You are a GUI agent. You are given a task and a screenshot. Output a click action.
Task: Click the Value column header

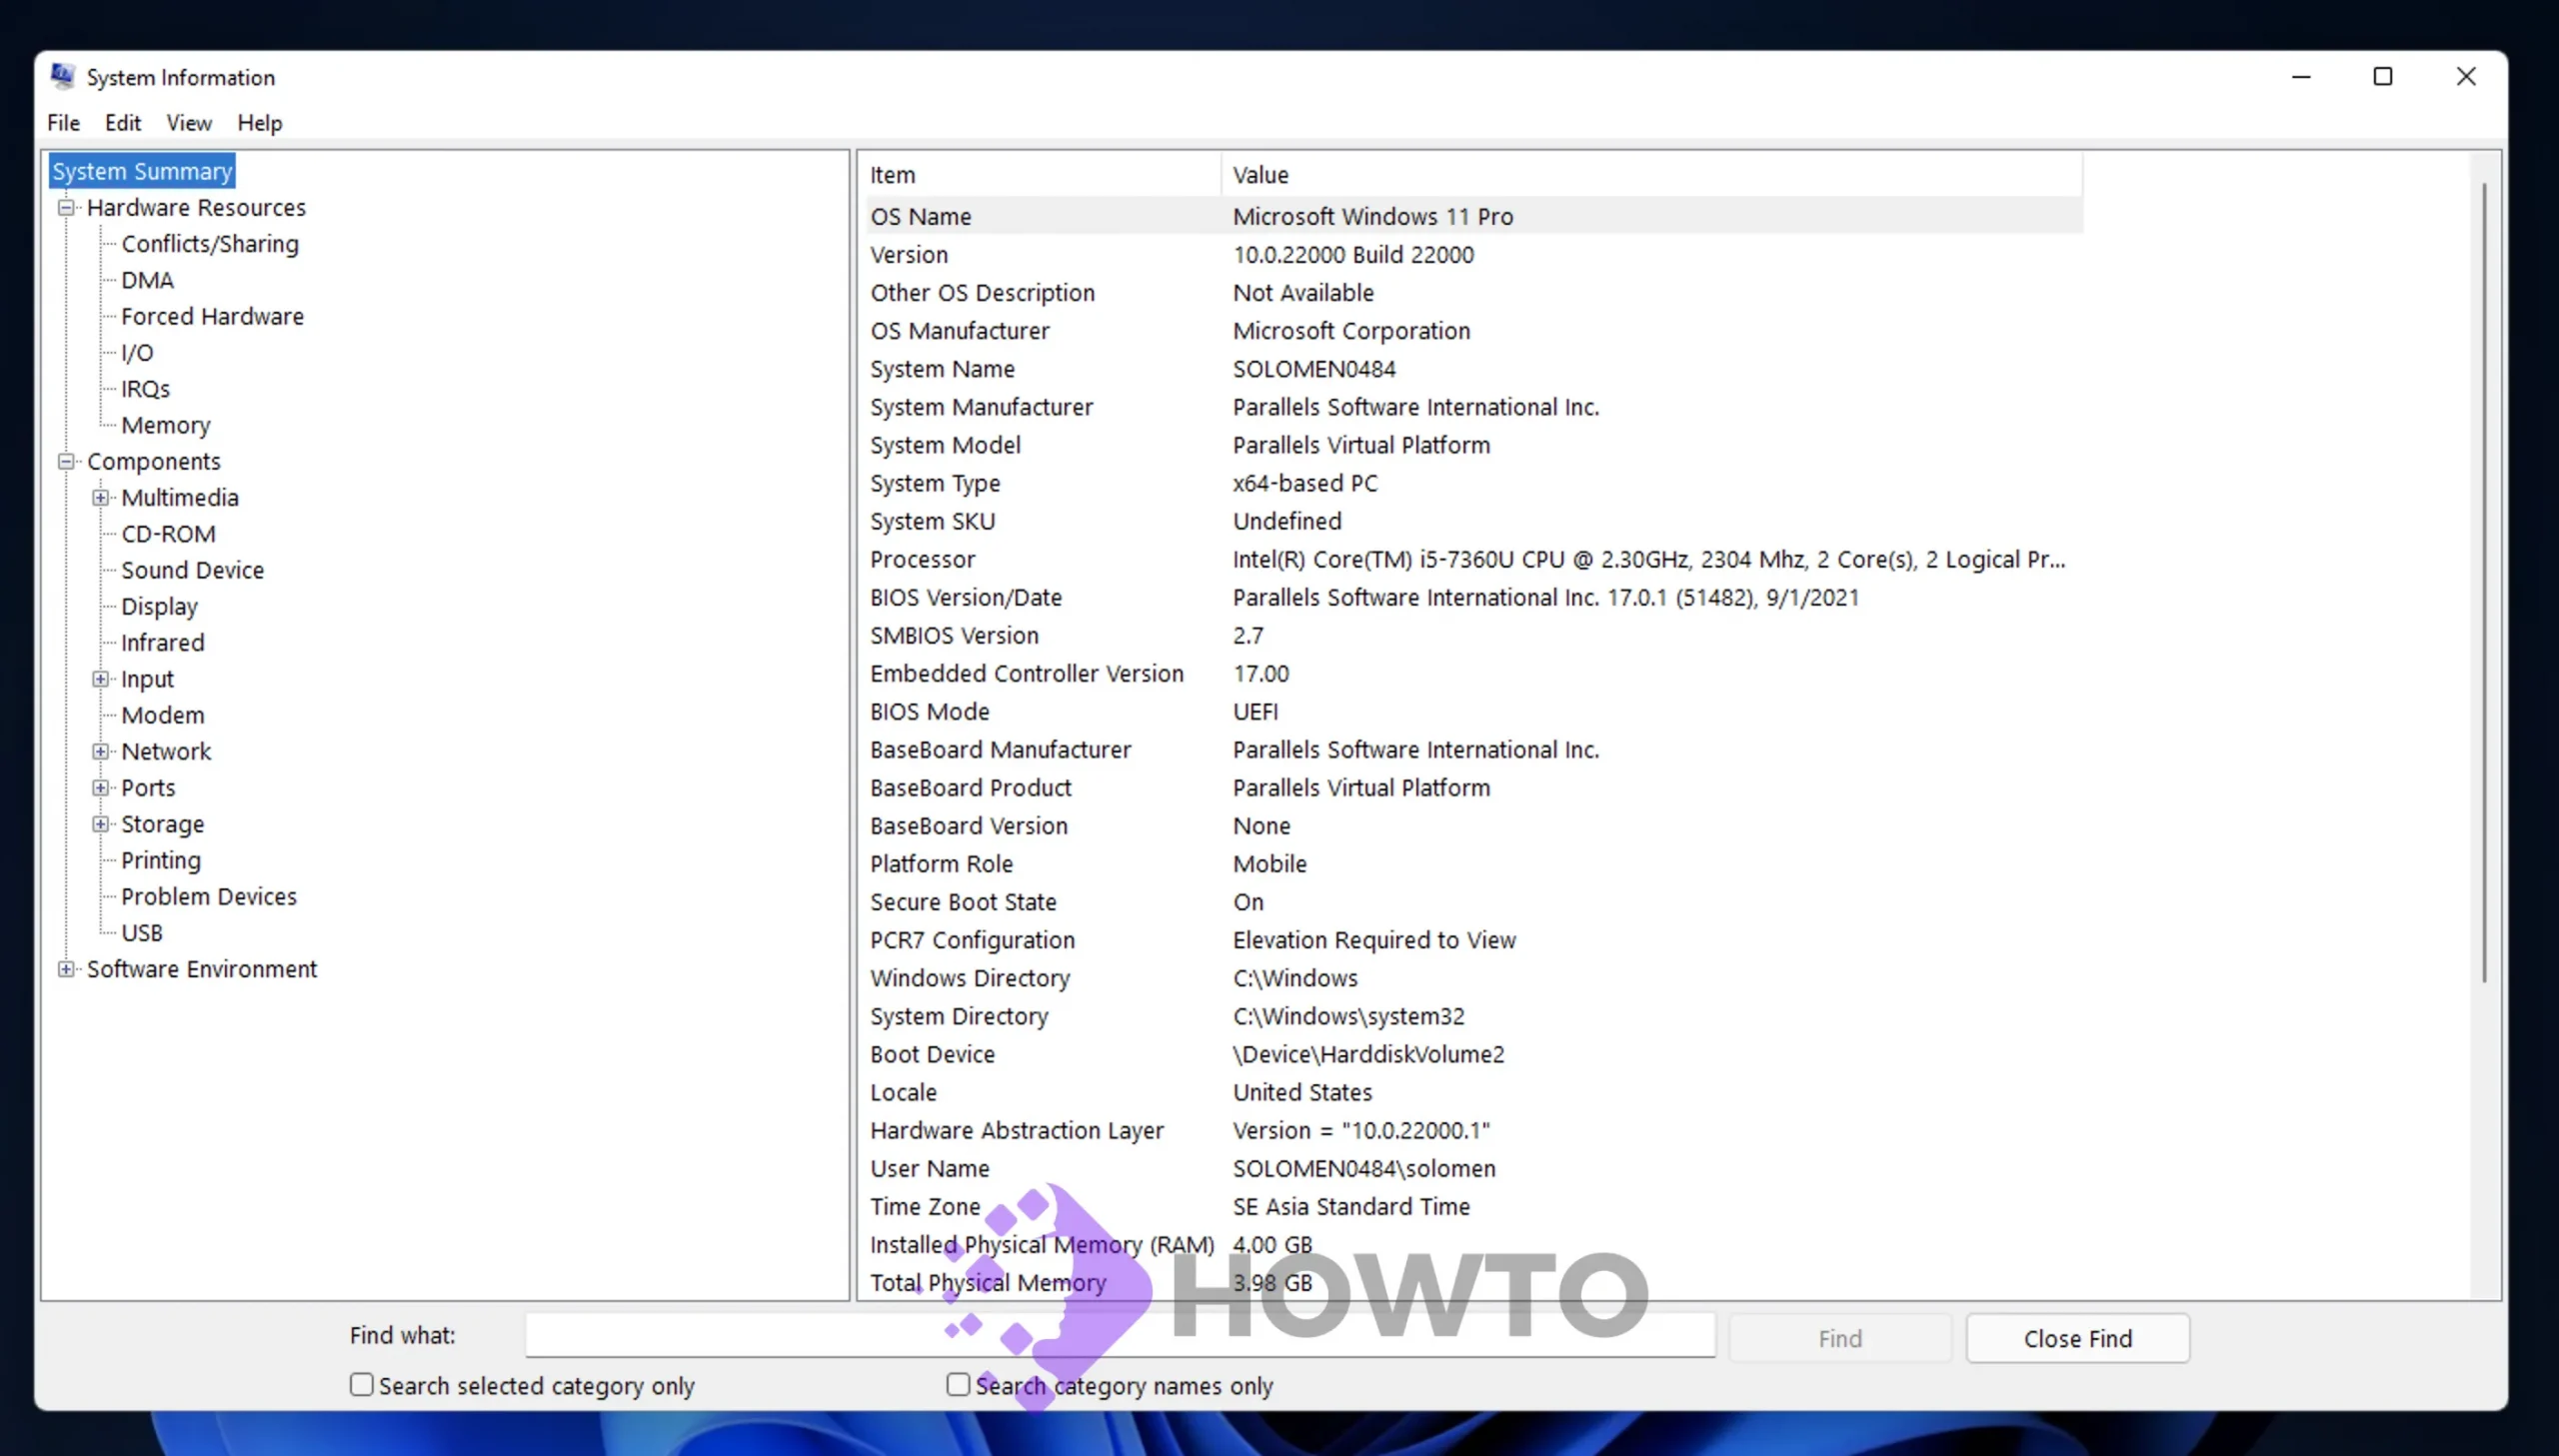point(1652,175)
